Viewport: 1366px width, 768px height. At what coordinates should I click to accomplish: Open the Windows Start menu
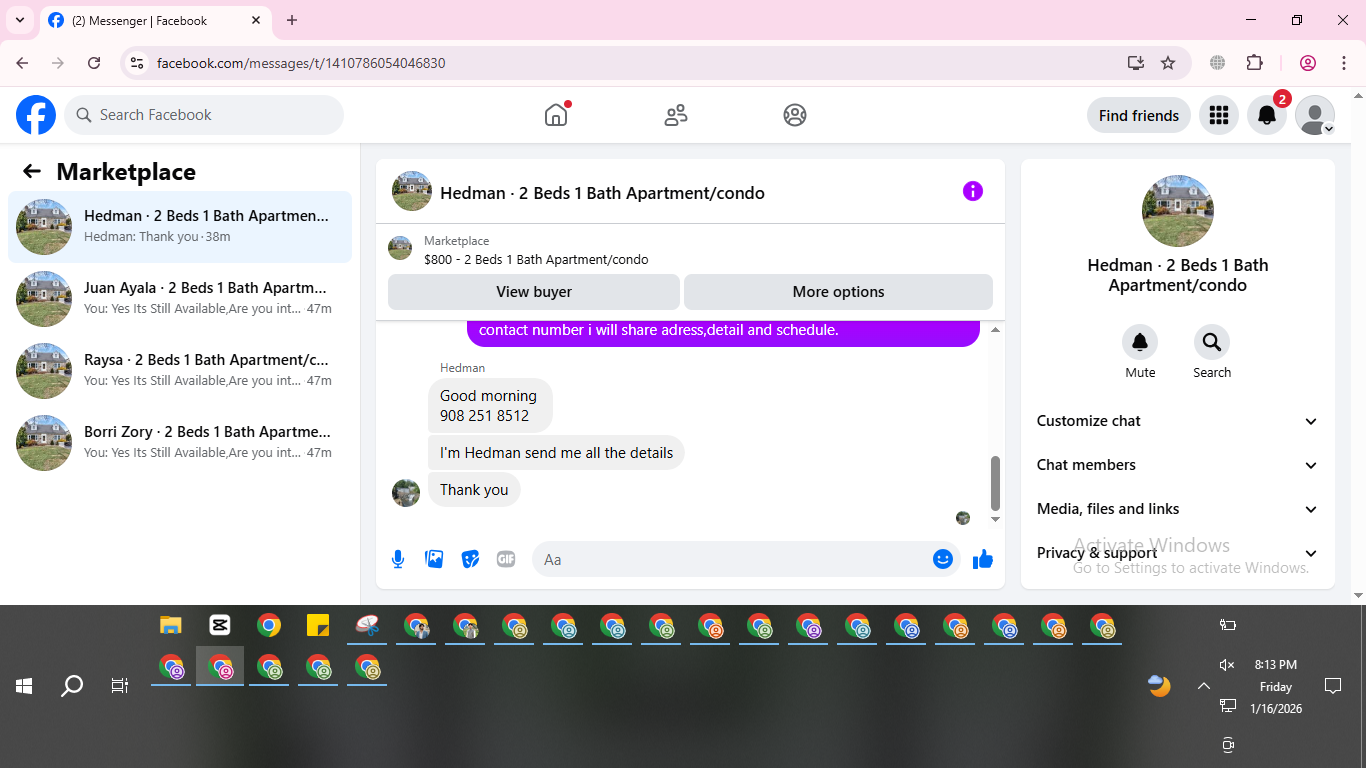click(24, 686)
